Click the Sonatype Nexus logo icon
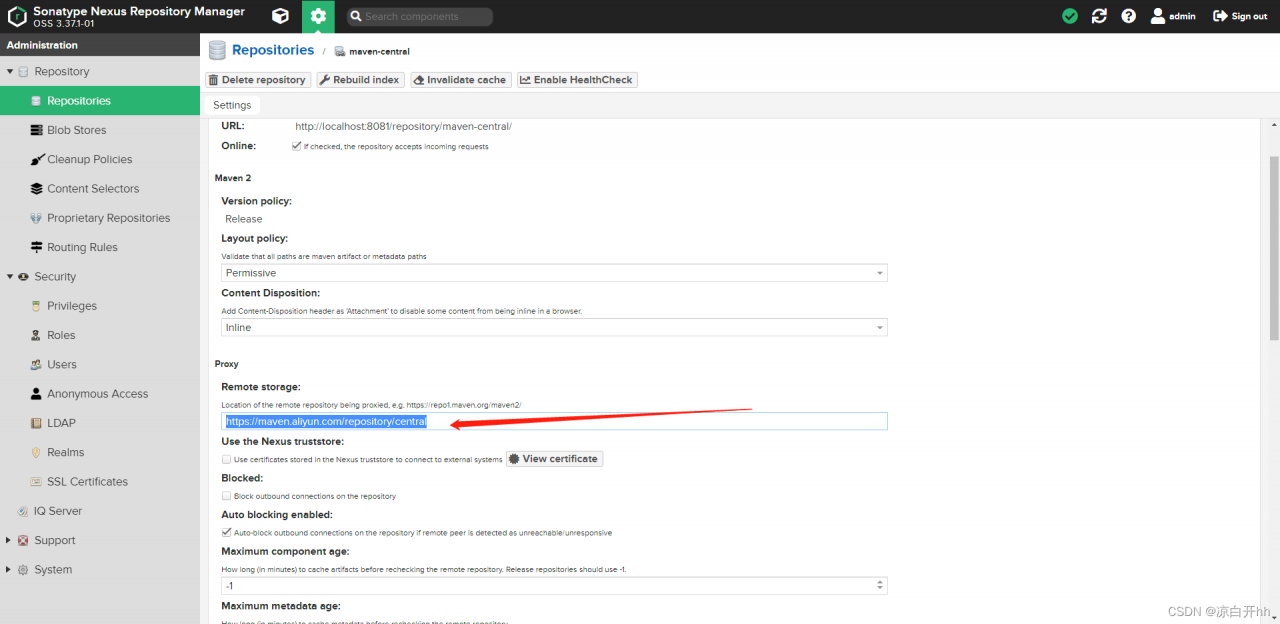Viewport: 1280px width, 624px height. 17,16
